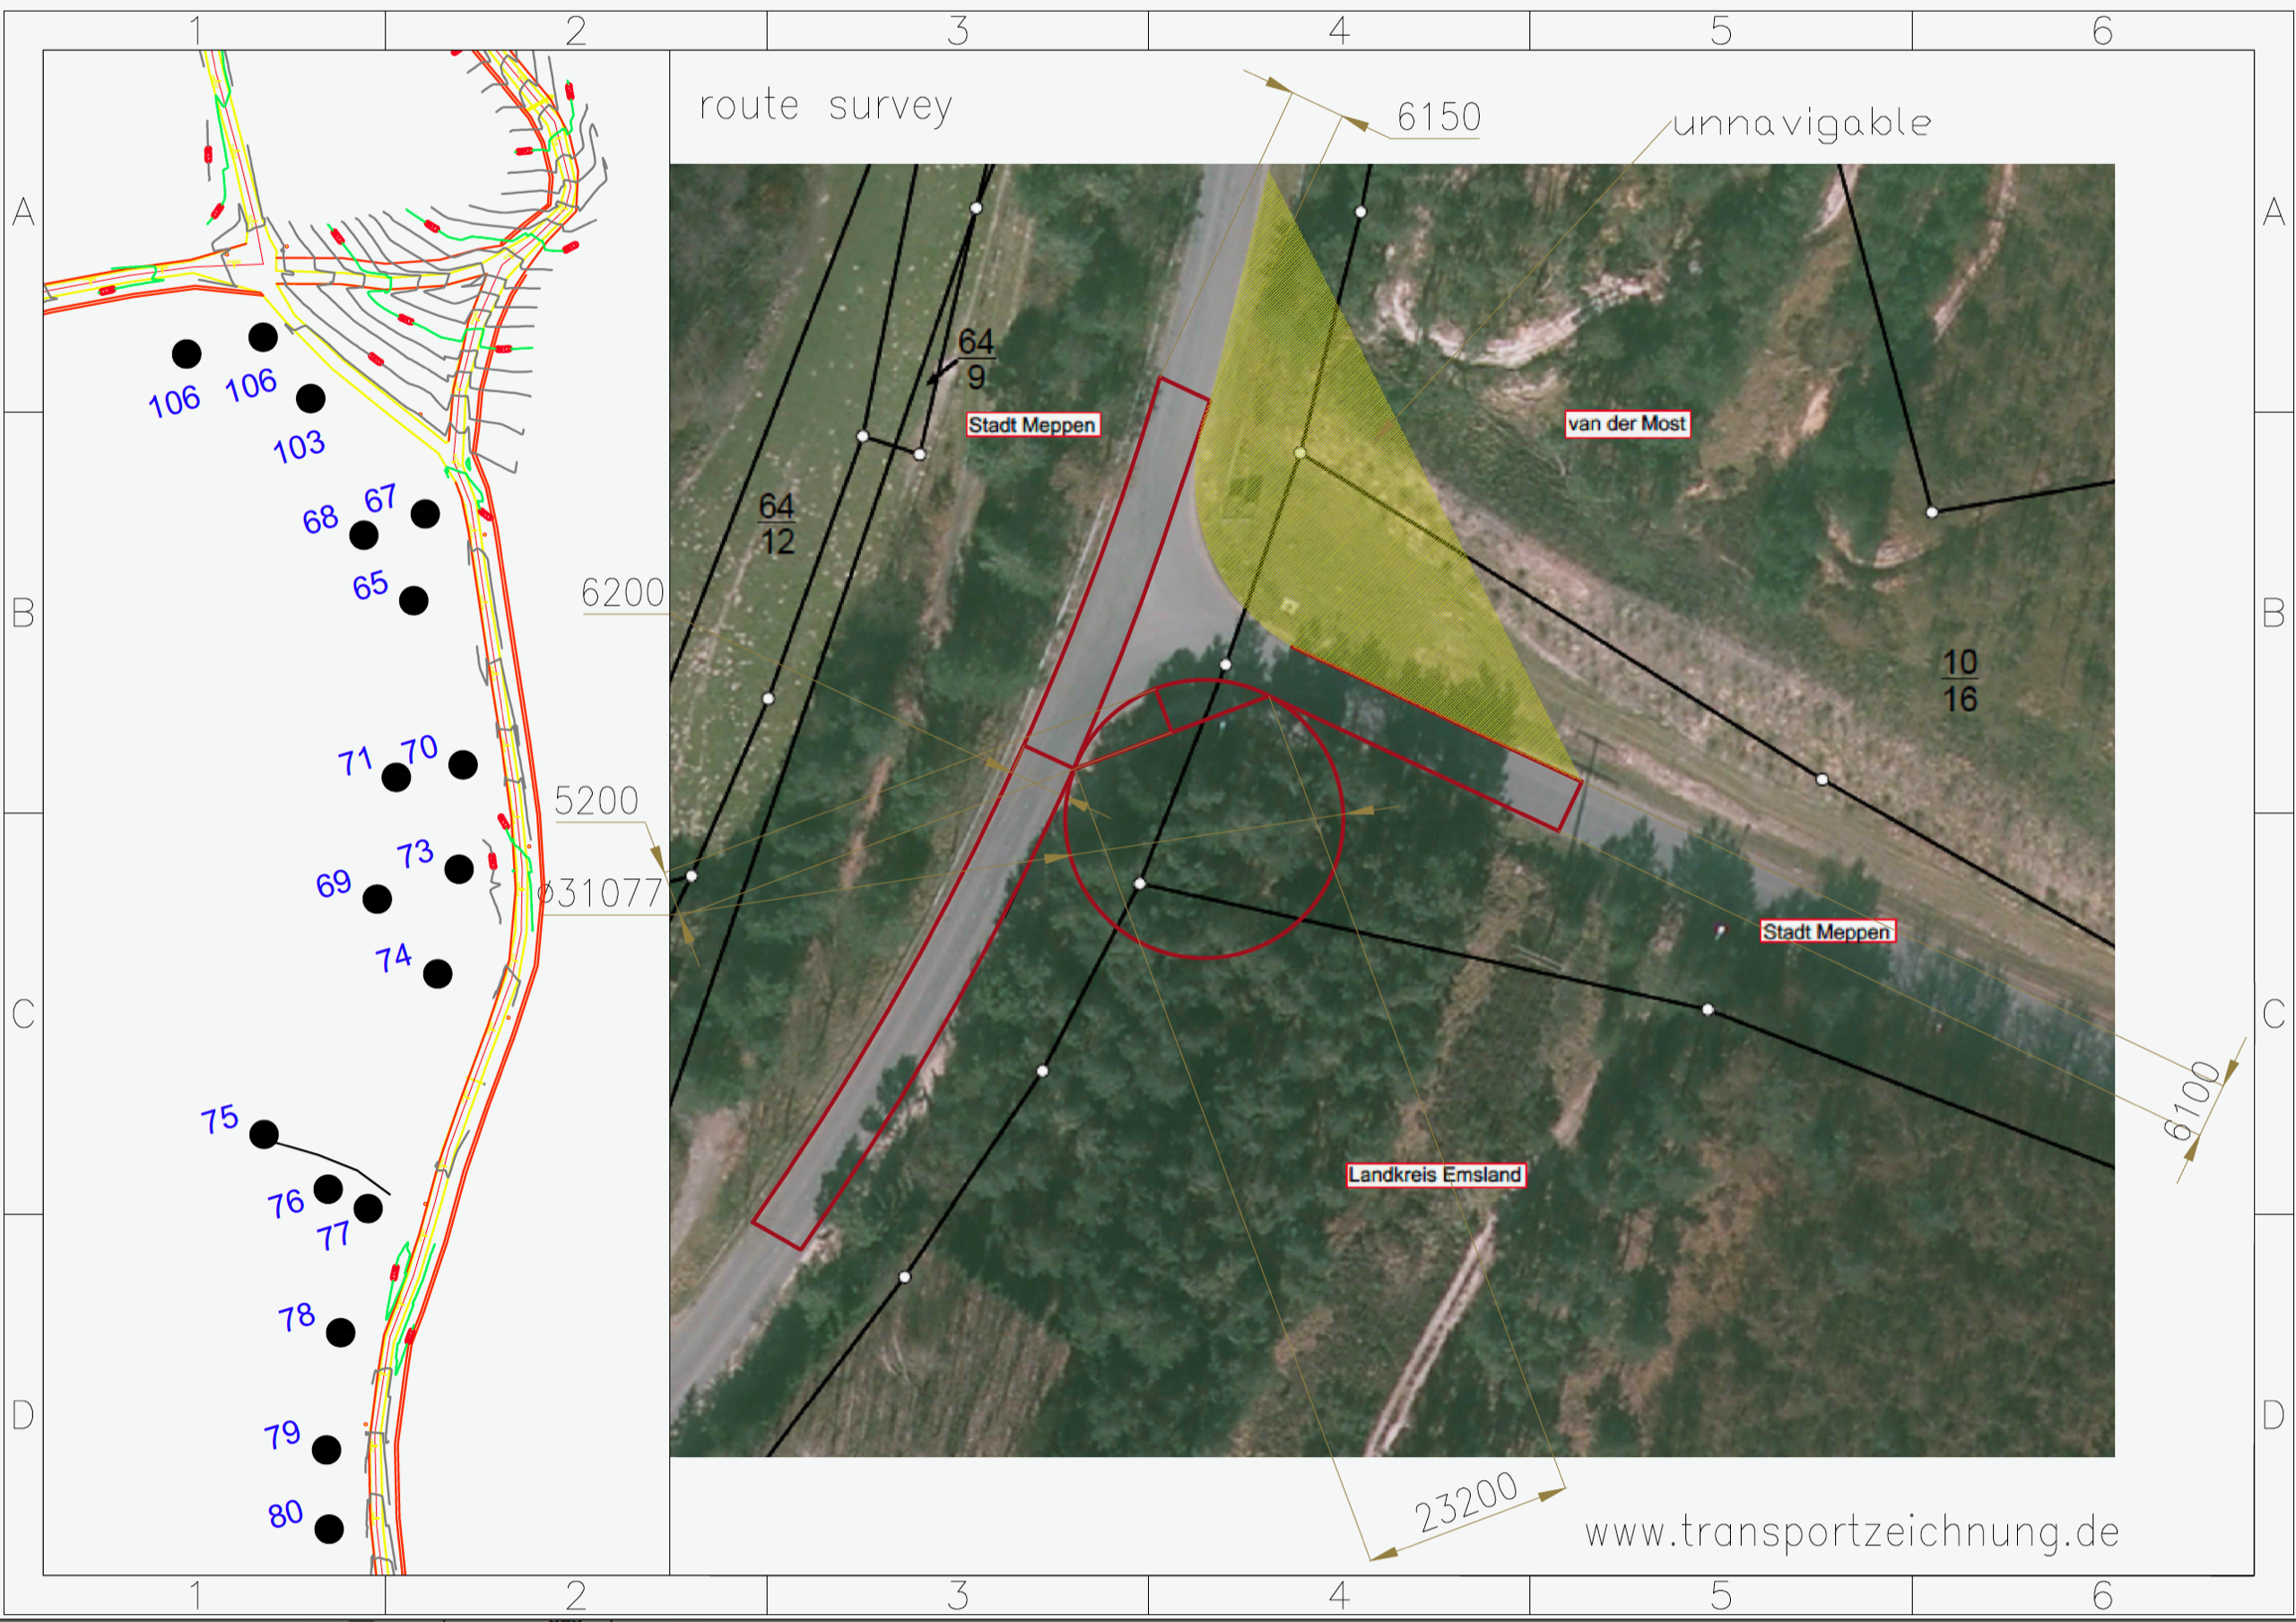Click blue point label 74
Screen dimensions: 2296x1622
[393, 958]
